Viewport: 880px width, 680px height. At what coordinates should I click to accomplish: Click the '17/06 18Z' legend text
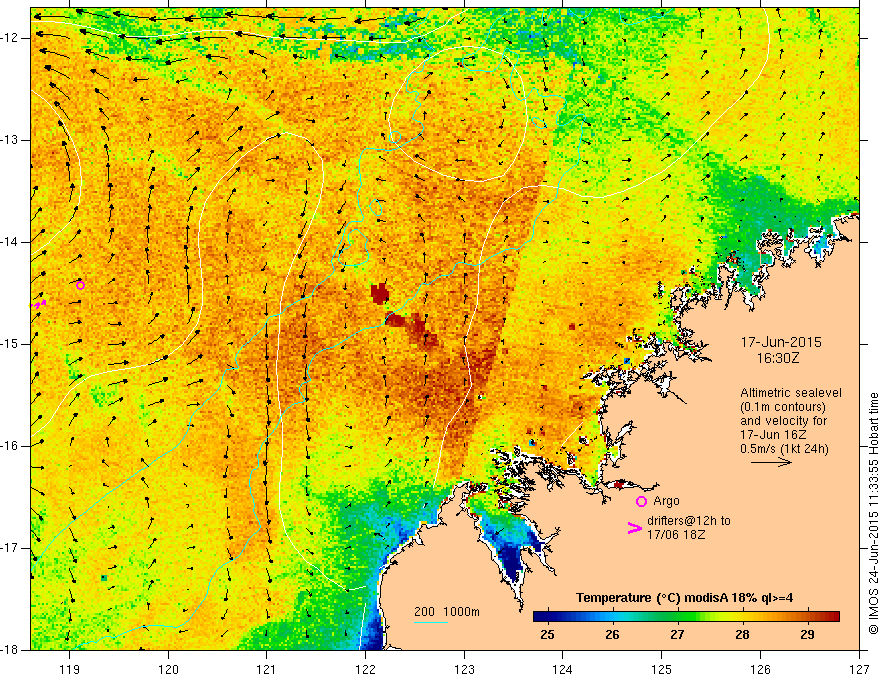(676, 535)
